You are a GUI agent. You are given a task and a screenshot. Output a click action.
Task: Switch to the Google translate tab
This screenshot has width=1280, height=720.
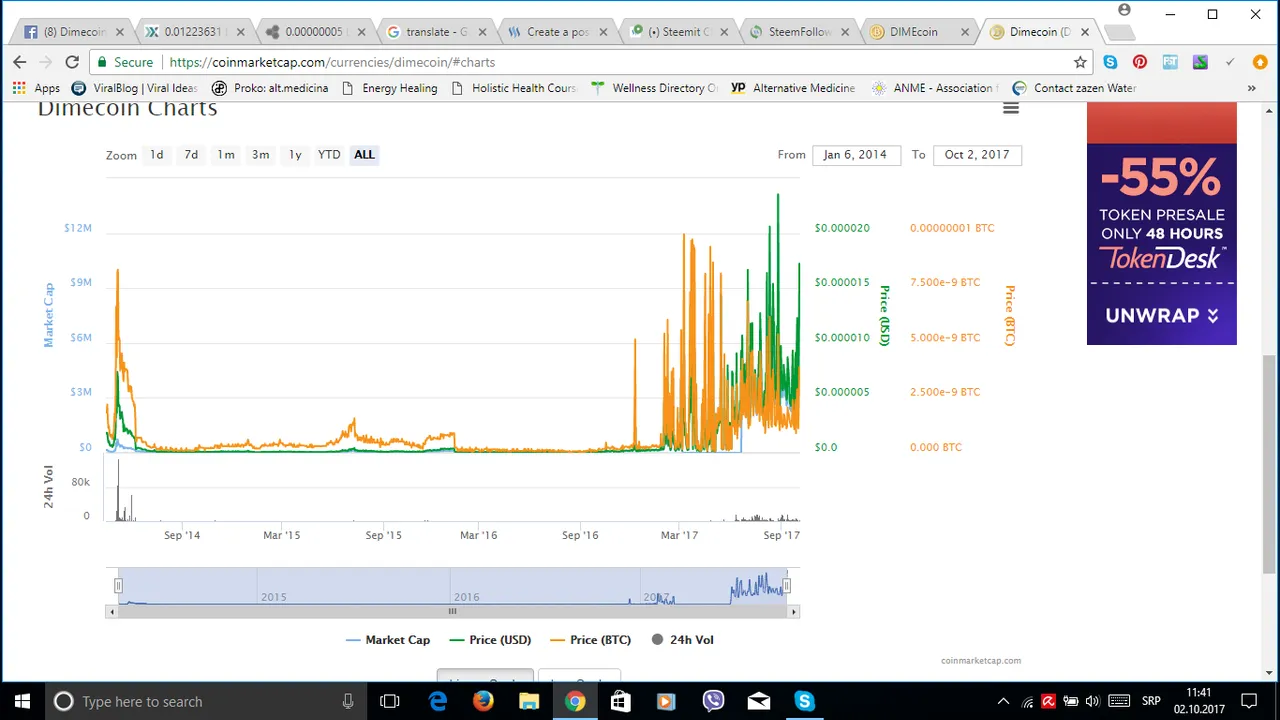point(438,32)
